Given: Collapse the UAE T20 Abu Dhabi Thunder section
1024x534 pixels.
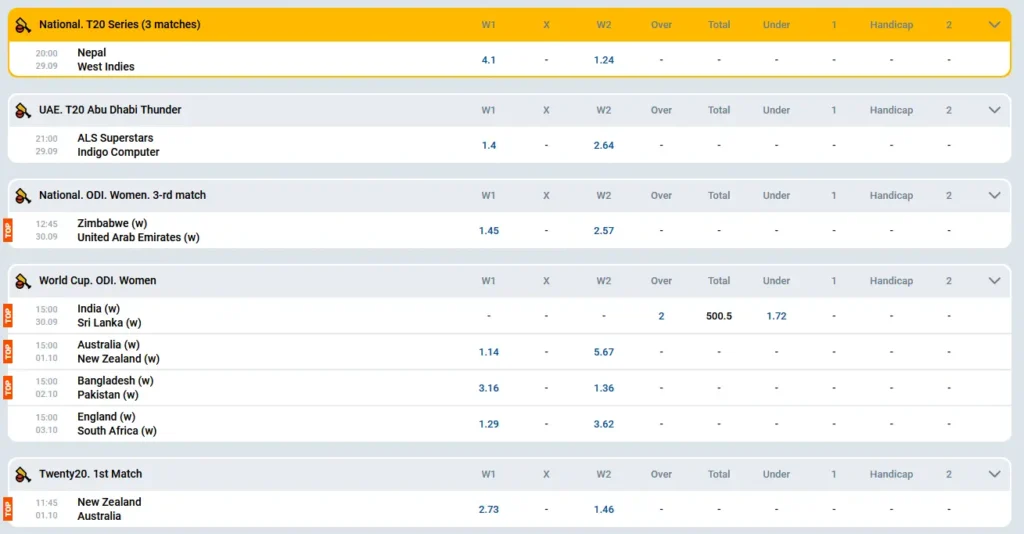Looking at the screenshot, I should tap(994, 110).
